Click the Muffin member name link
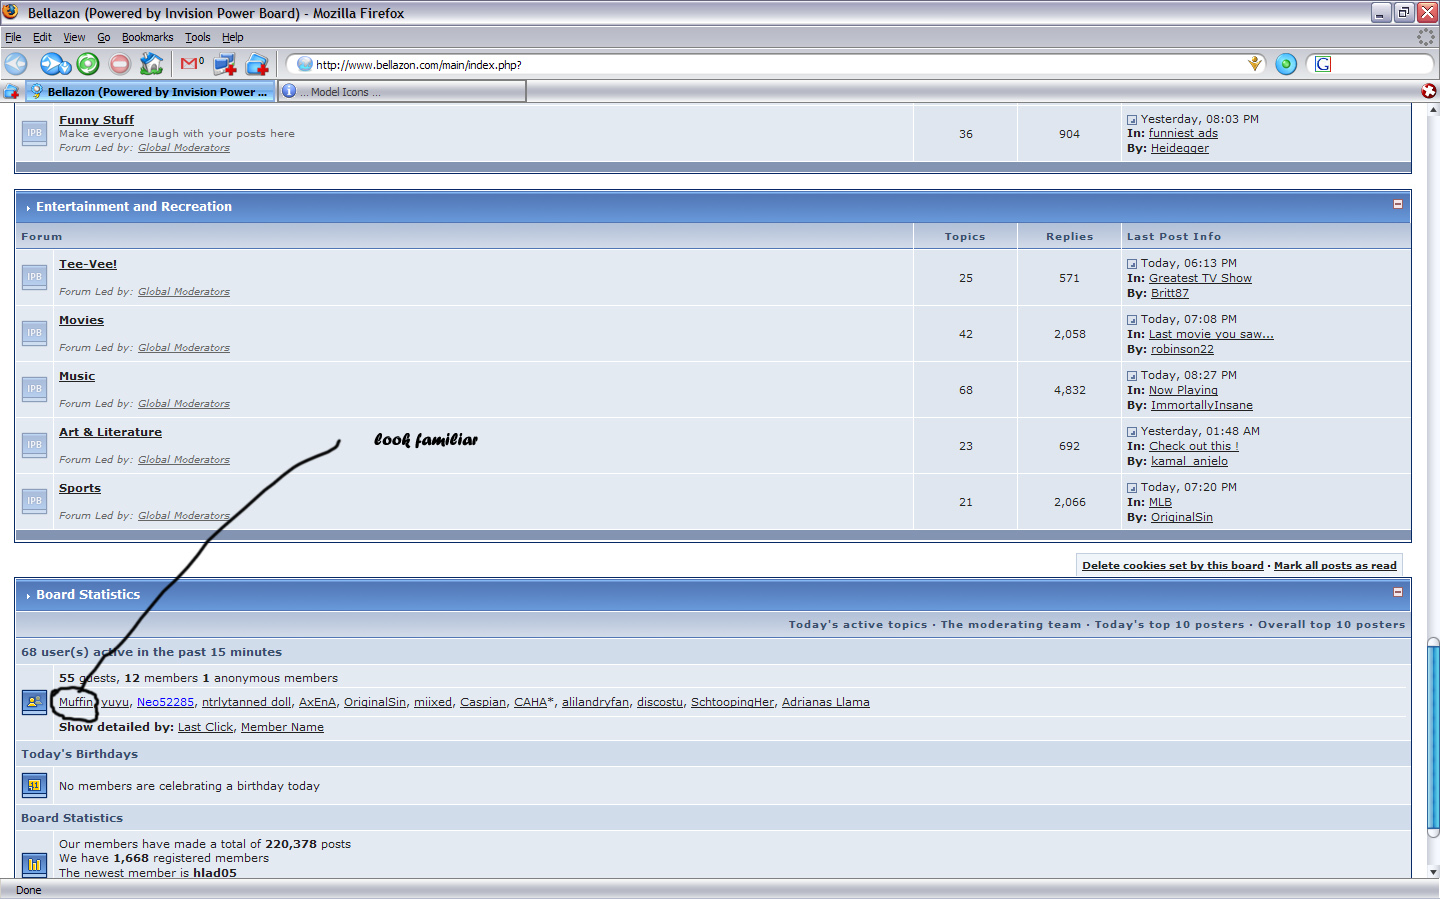Screen dimensions: 1440x900 [75, 702]
